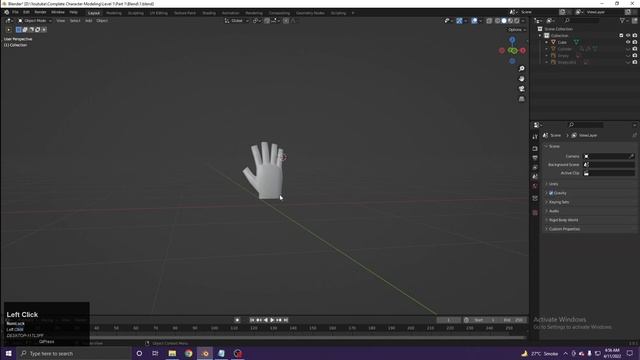This screenshot has height=360, width=640.
Task: Switch to the UV Editing workspace tab
Action: click(159, 13)
